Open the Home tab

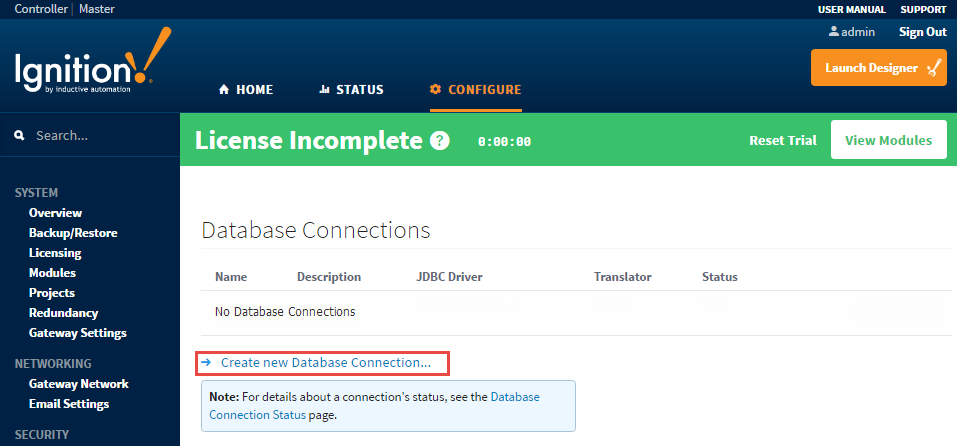tap(246, 90)
